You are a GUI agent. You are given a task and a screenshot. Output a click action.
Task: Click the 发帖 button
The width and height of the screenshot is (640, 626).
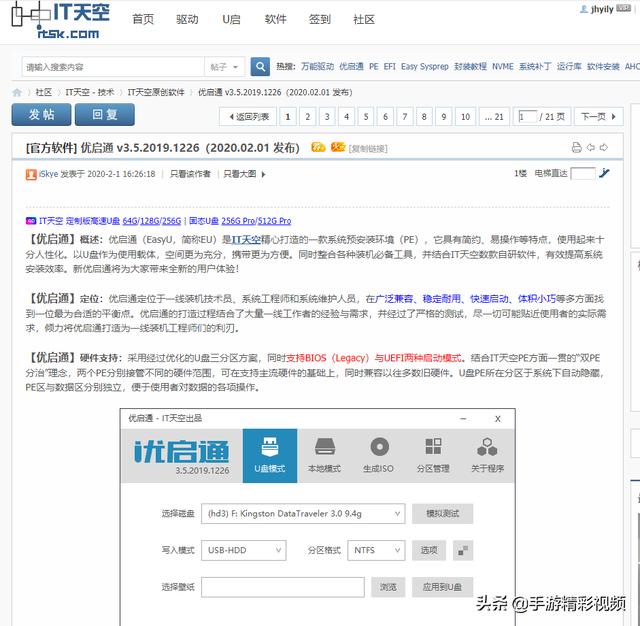point(41,115)
